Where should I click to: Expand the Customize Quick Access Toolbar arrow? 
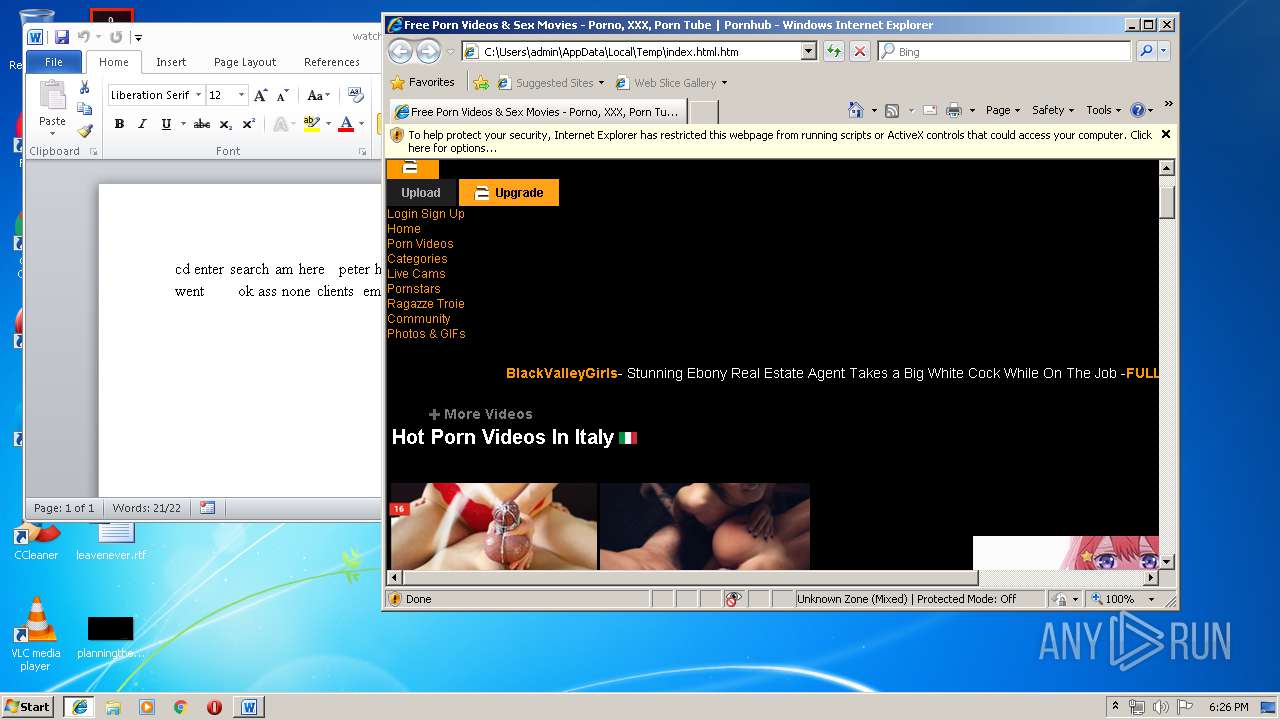pyautogui.click(x=138, y=38)
